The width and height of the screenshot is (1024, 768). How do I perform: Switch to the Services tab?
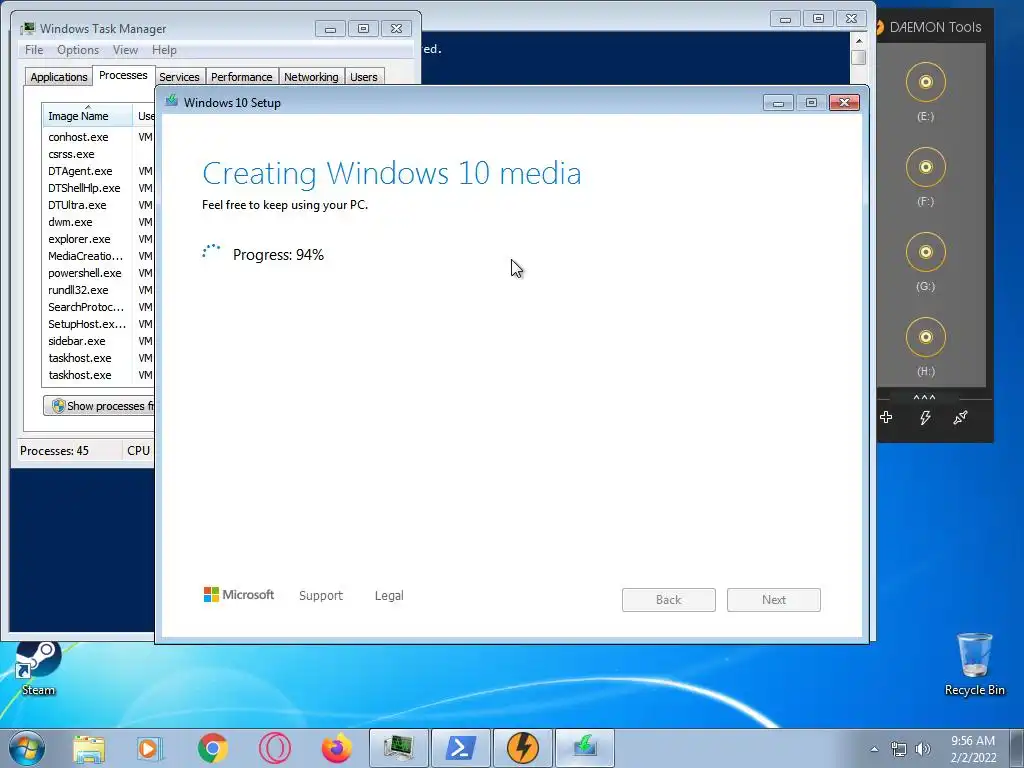[179, 77]
